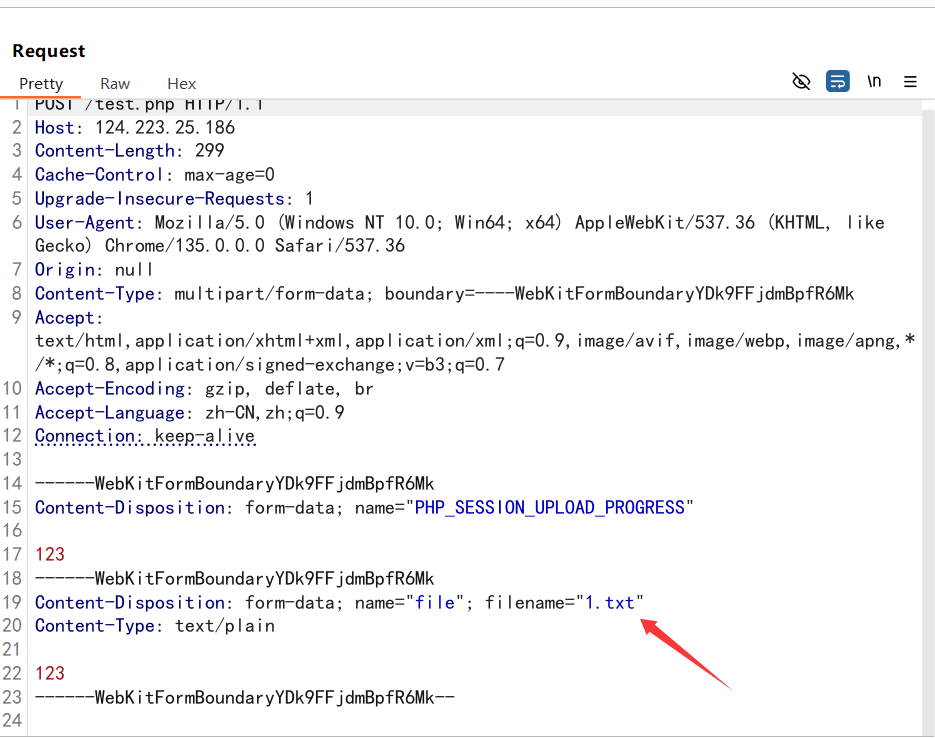935x738 pixels.
Task: Switch to the Hex tab
Action: pos(182,84)
